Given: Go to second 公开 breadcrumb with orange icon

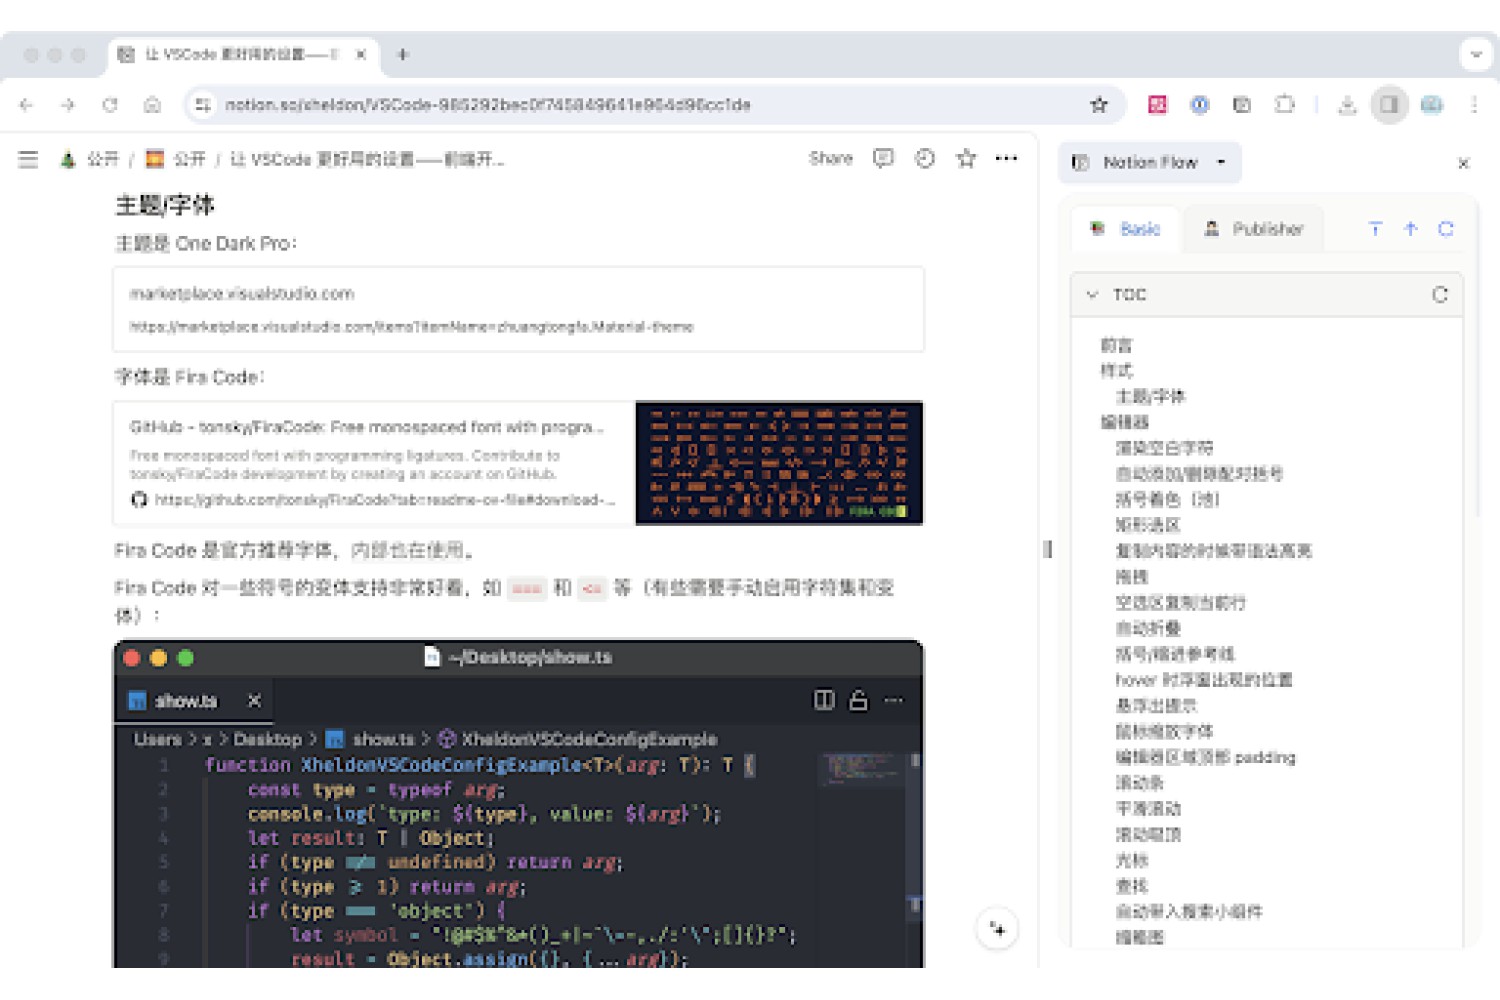Looking at the screenshot, I should click(x=176, y=159).
